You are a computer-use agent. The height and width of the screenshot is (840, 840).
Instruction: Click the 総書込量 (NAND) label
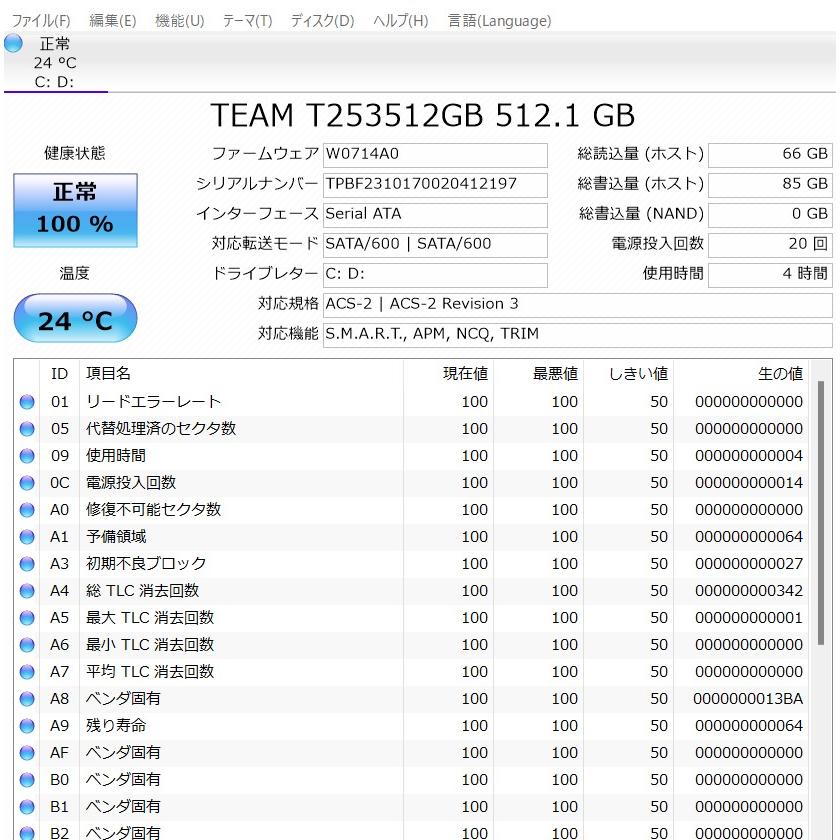[x=641, y=214]
